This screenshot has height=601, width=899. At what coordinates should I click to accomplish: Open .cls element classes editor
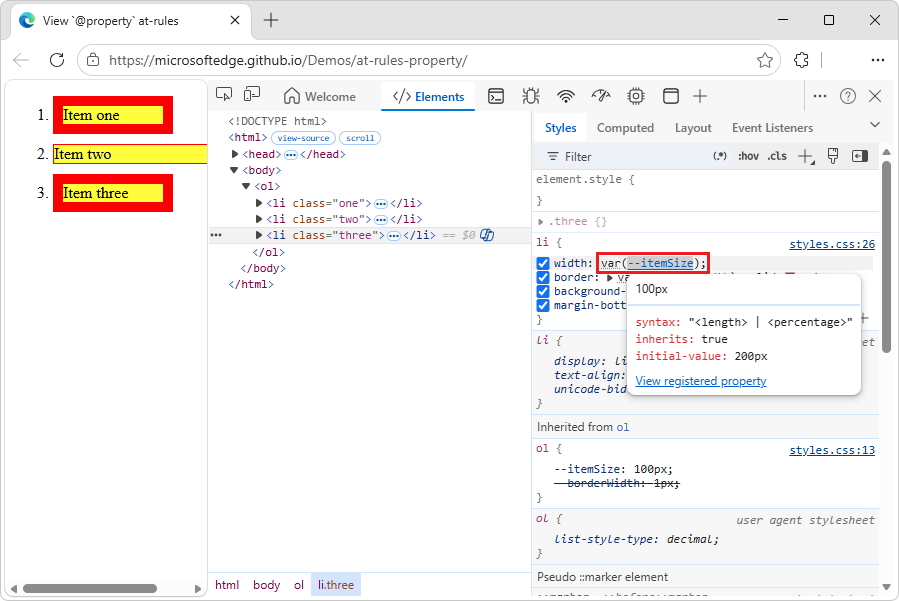(x=777, y=156)
